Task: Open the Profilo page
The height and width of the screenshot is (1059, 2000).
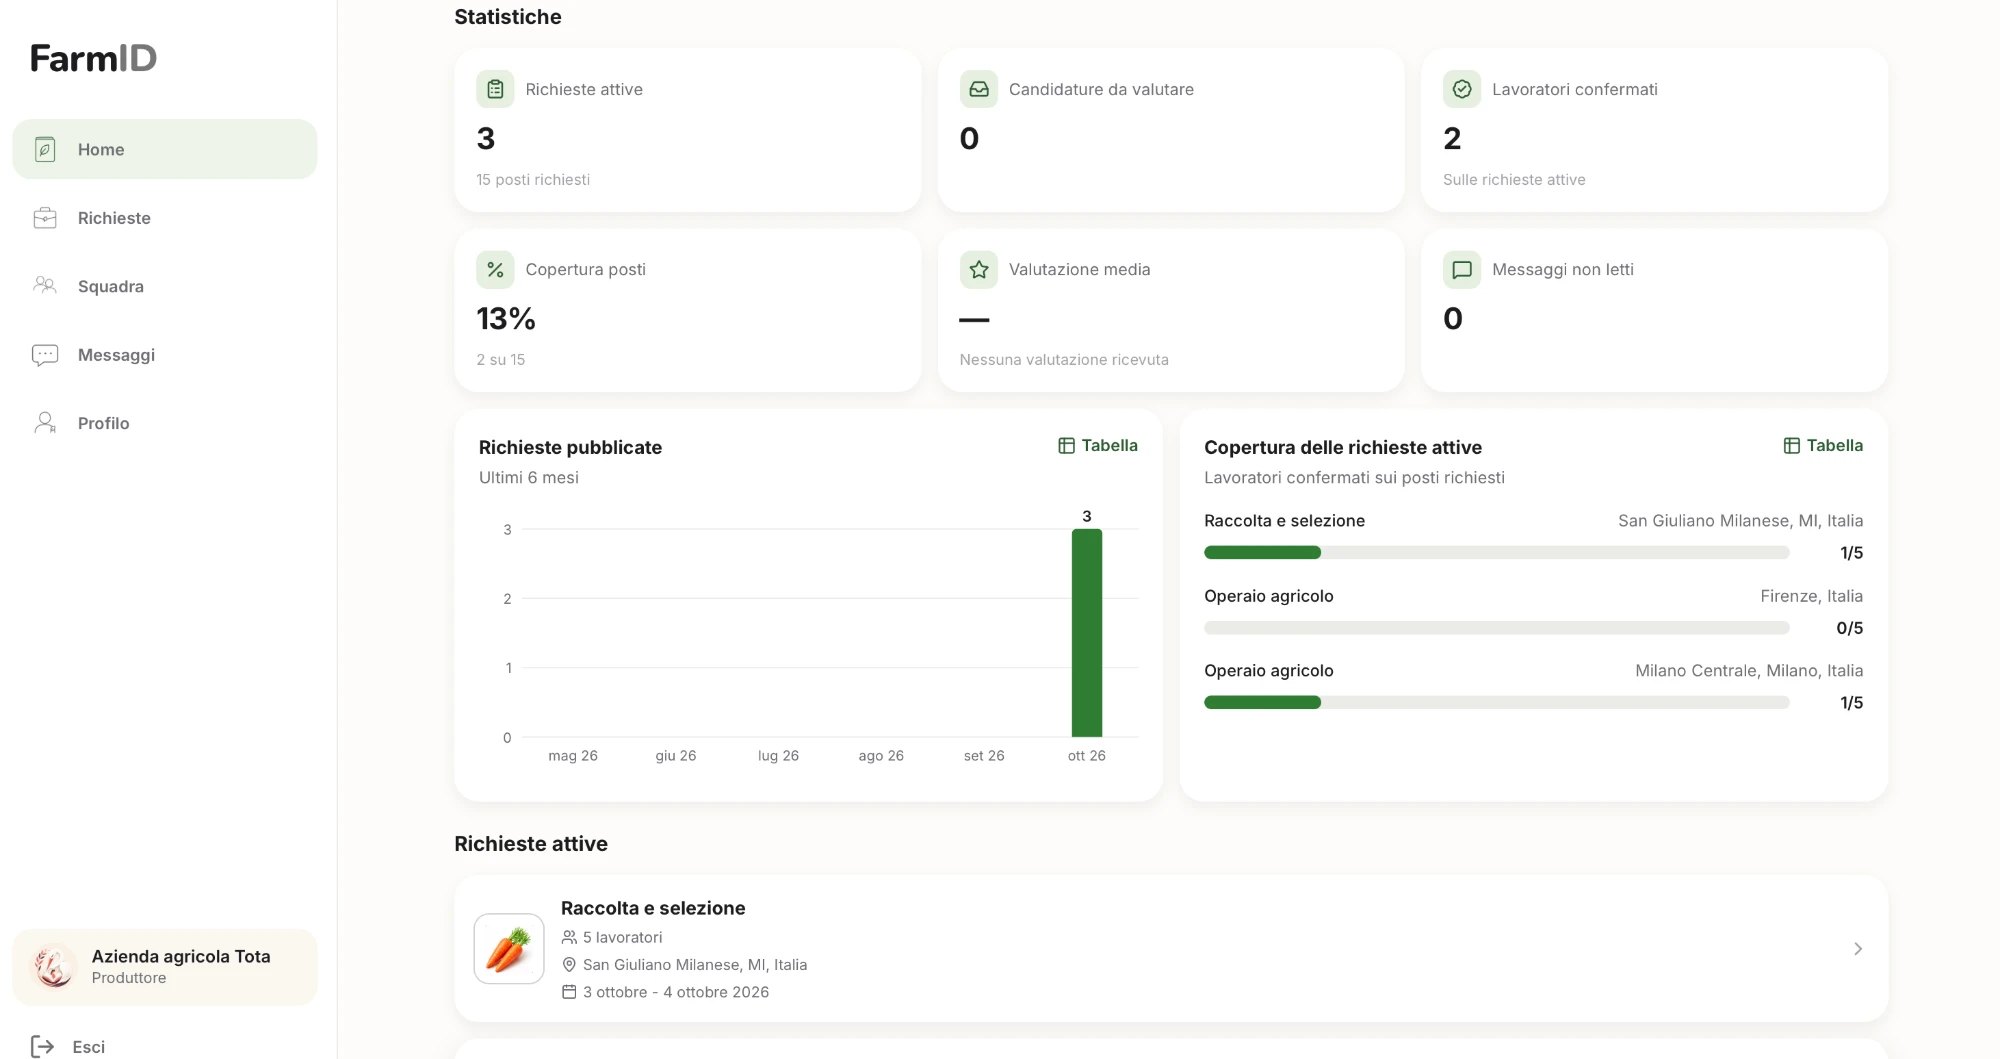Action: point(165,423)
